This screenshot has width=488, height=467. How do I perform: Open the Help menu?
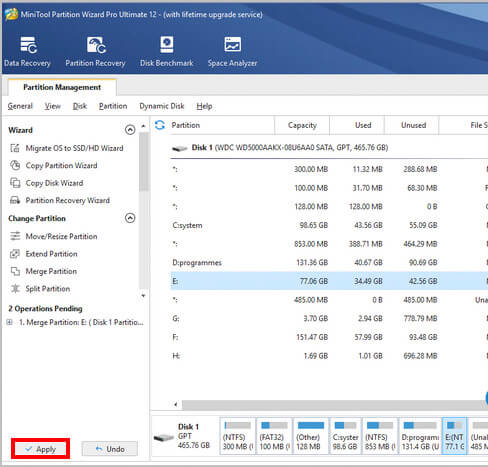tap(204, 106)
